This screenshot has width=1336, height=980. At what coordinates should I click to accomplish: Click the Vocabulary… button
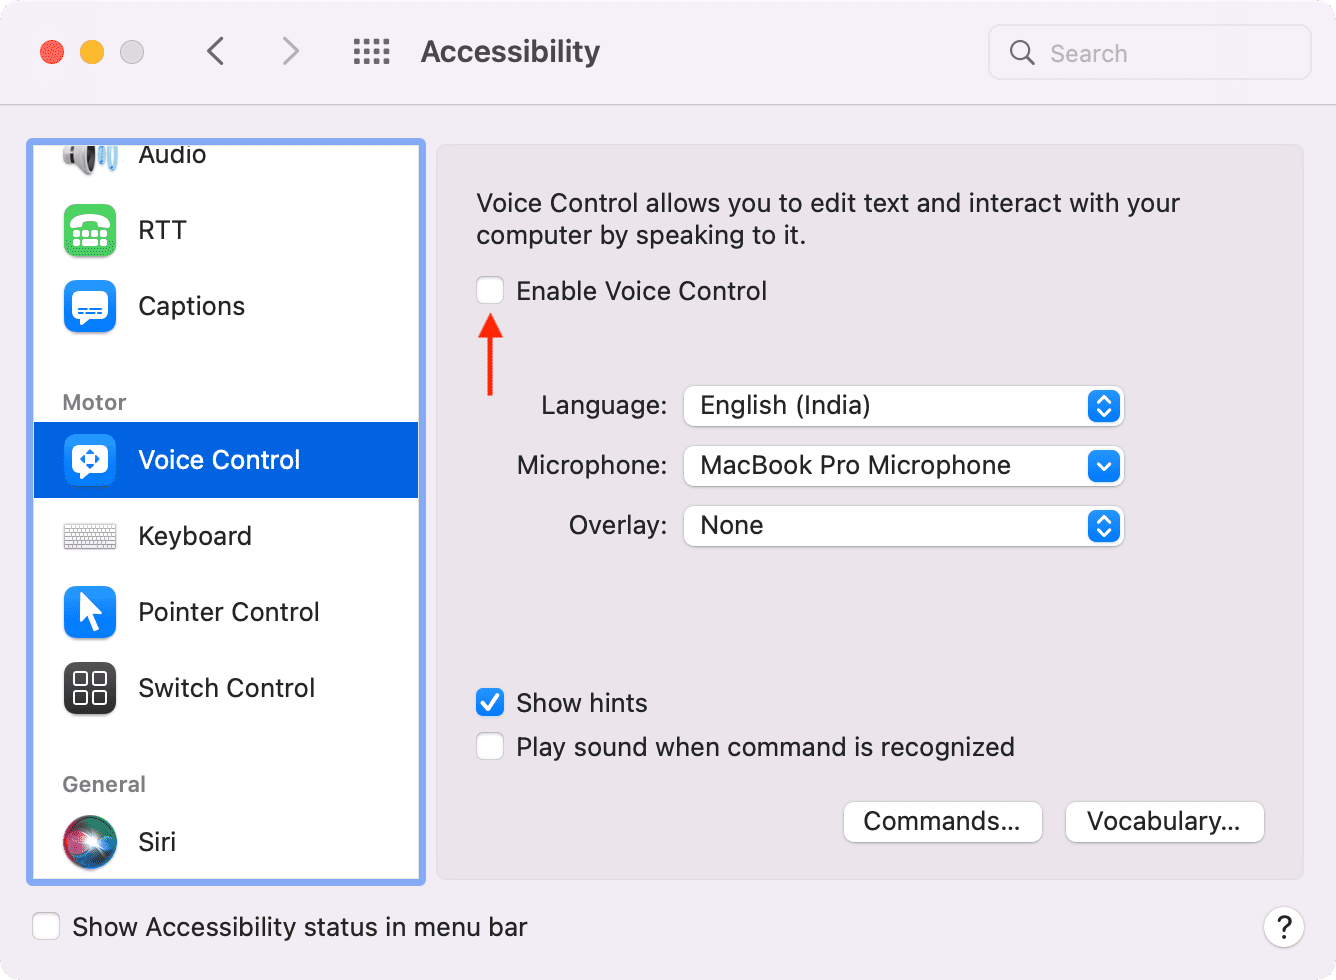pos(1164,822)
